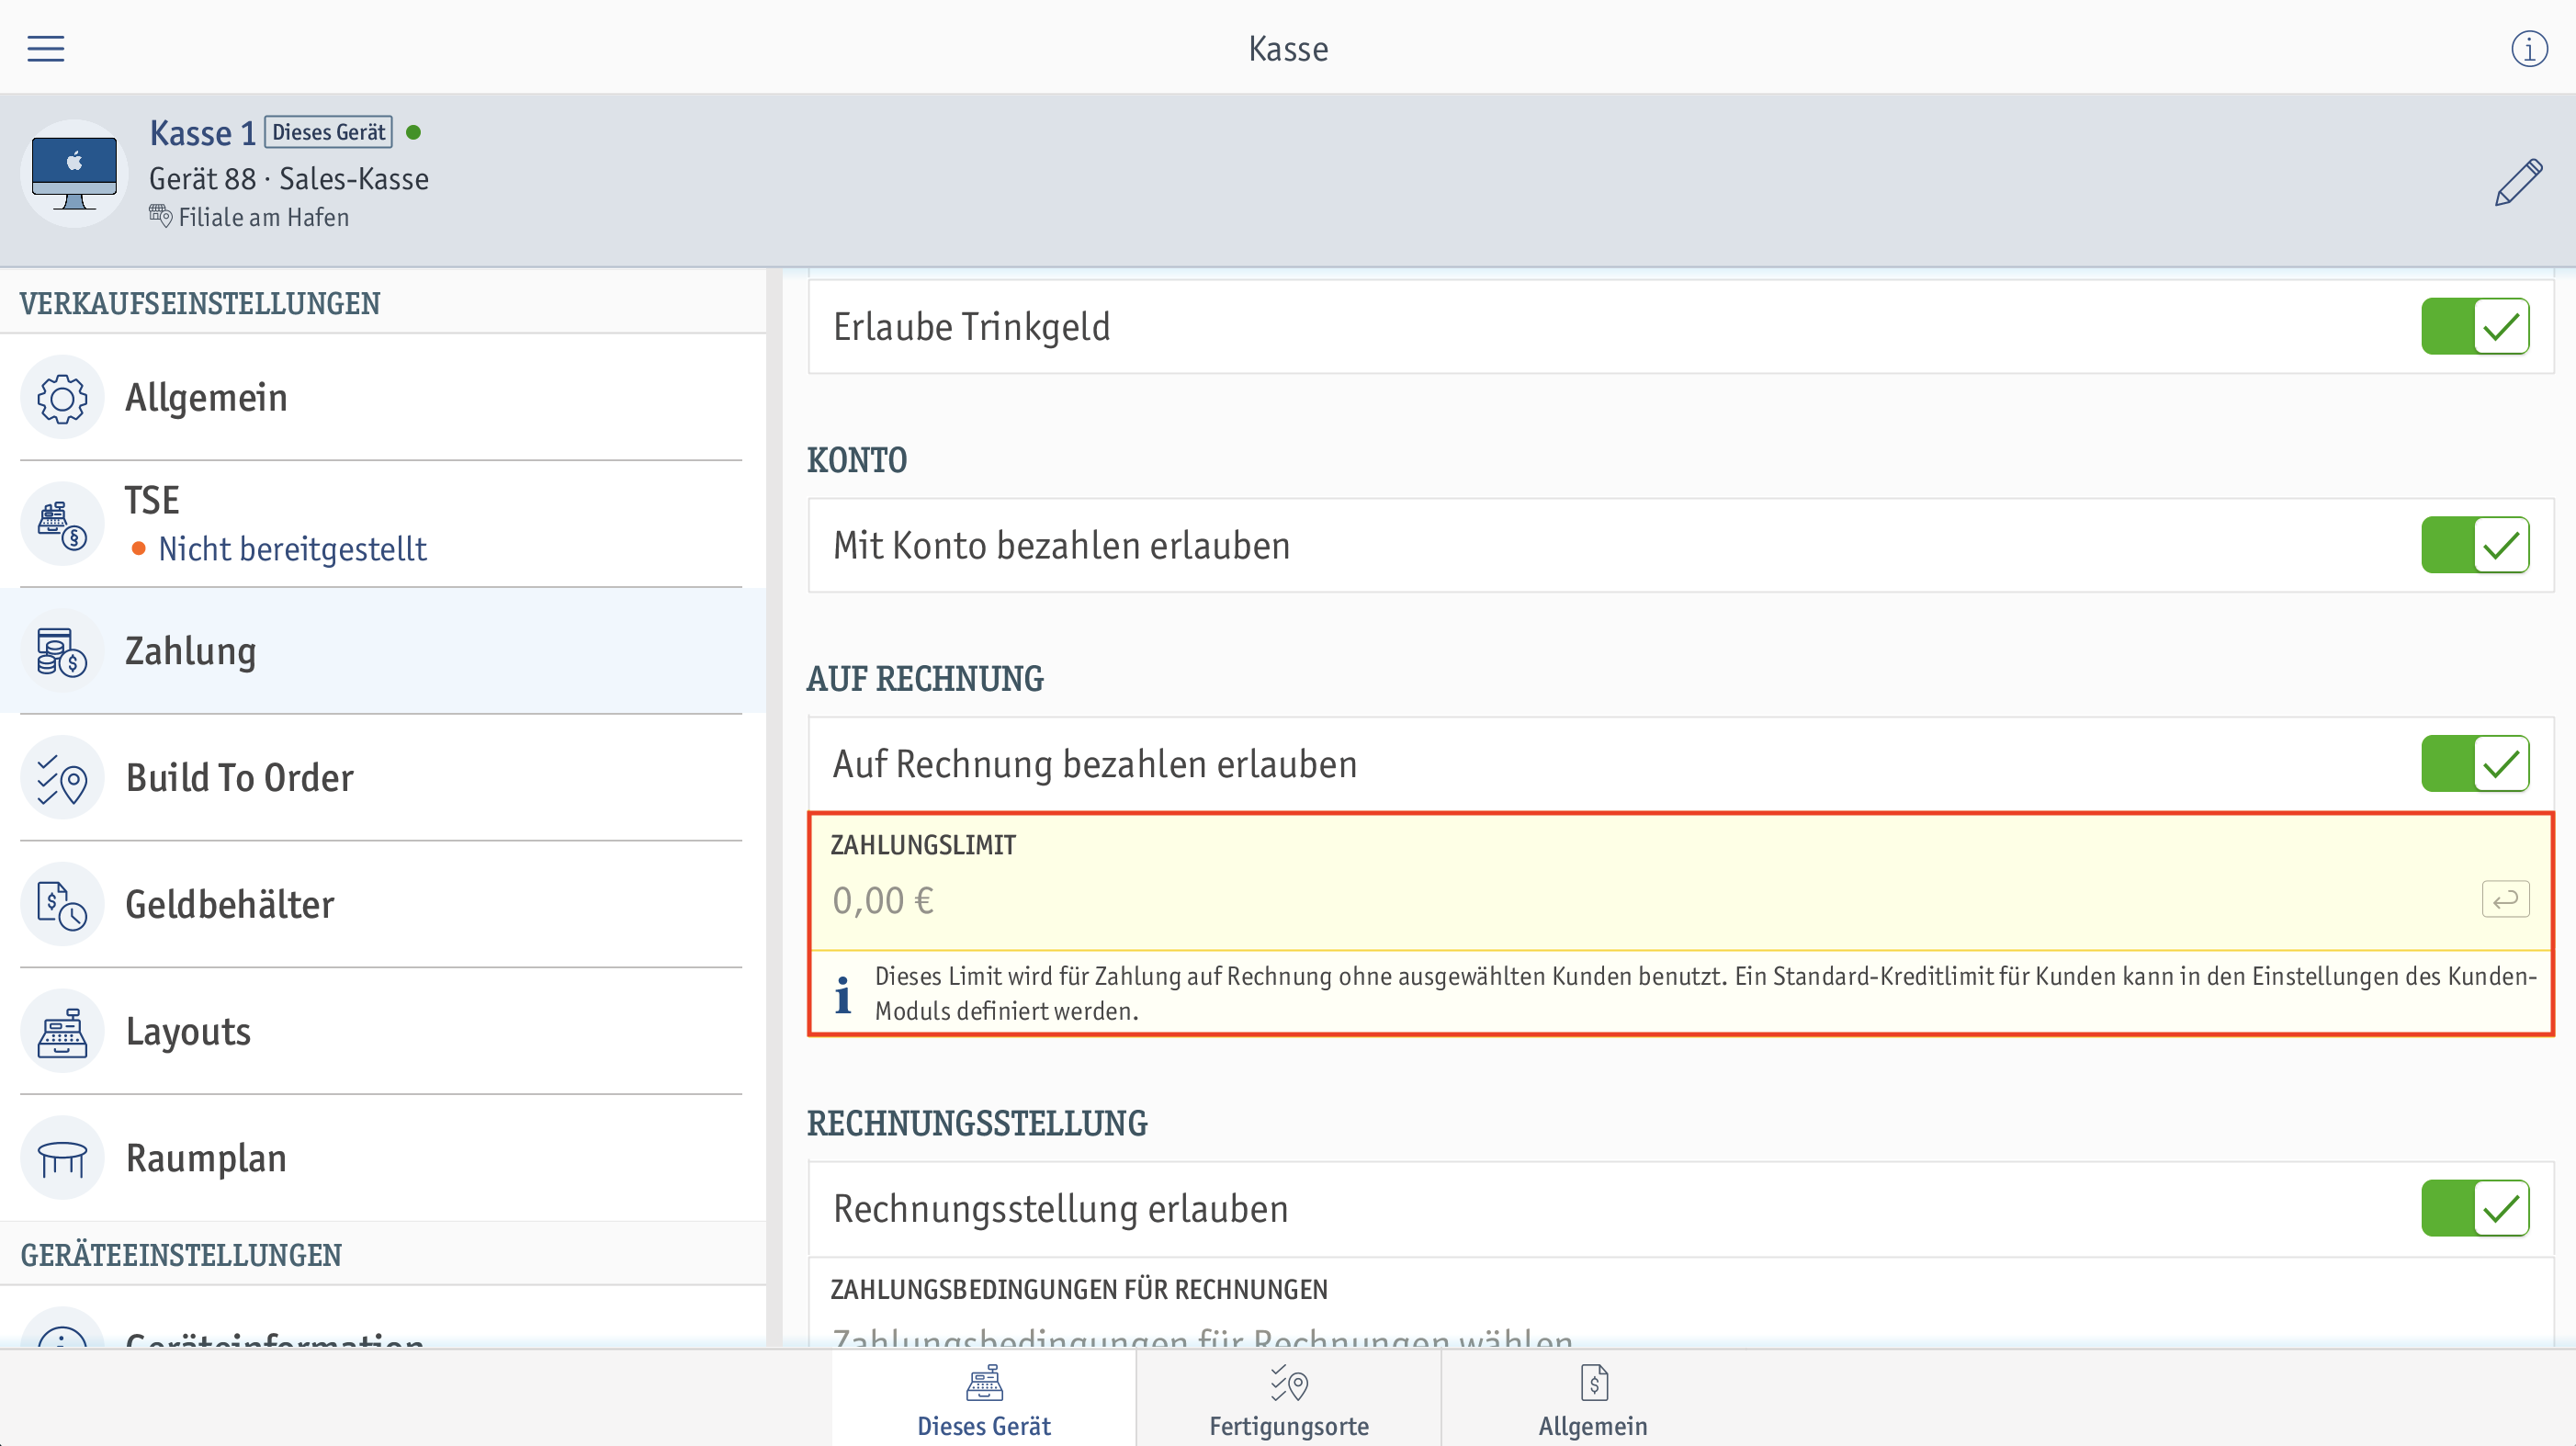Click the Filiale am Hafen store icon
The width and height of the screenshot is (2576, 1446).
pyautogui.click(x=160, y=216)
